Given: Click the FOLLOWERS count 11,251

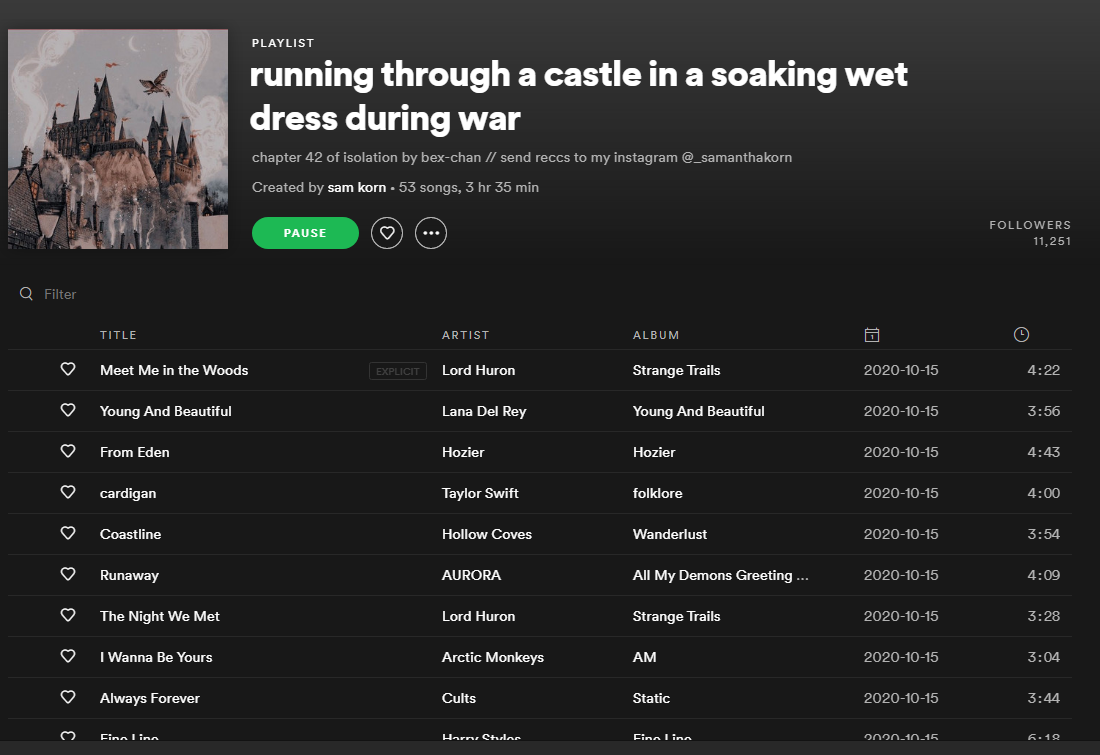Looking at the screenshot, I should (1052, 241).
